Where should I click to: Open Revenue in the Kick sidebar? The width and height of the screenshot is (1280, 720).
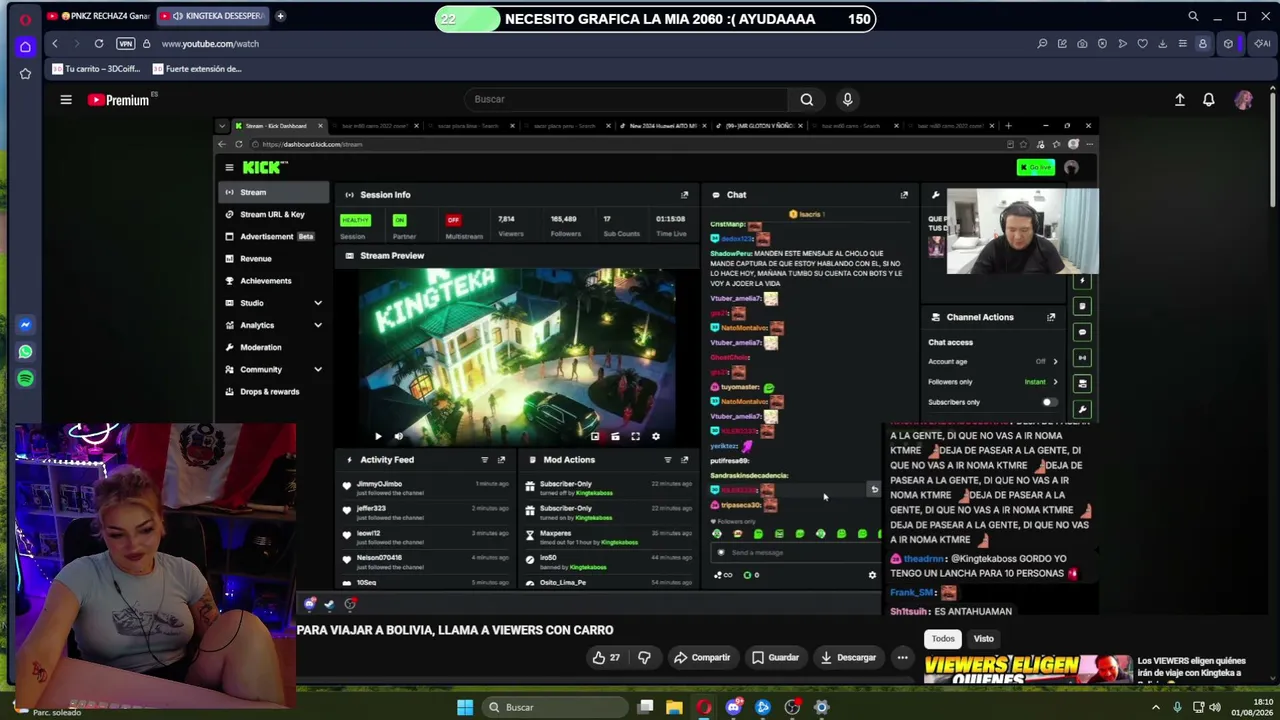click(274, 258)
